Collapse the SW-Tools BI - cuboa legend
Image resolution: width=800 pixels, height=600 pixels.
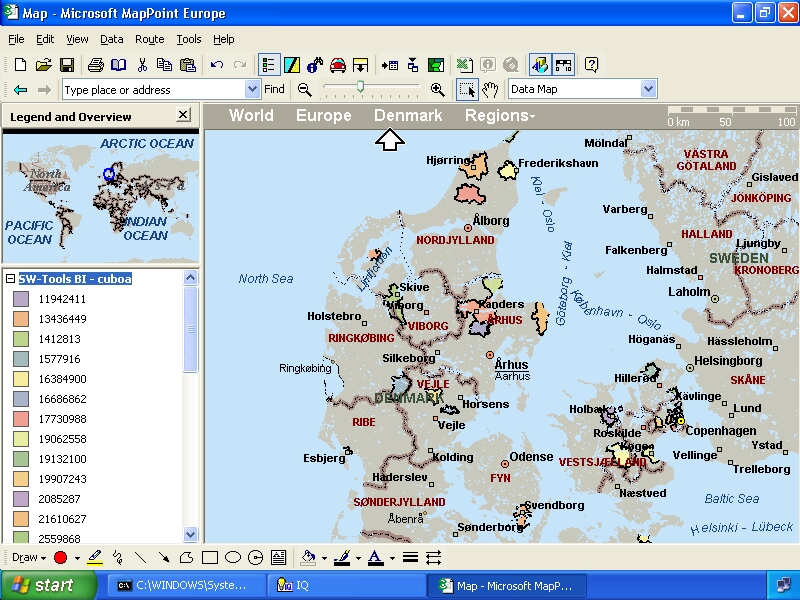coord(10,279)
